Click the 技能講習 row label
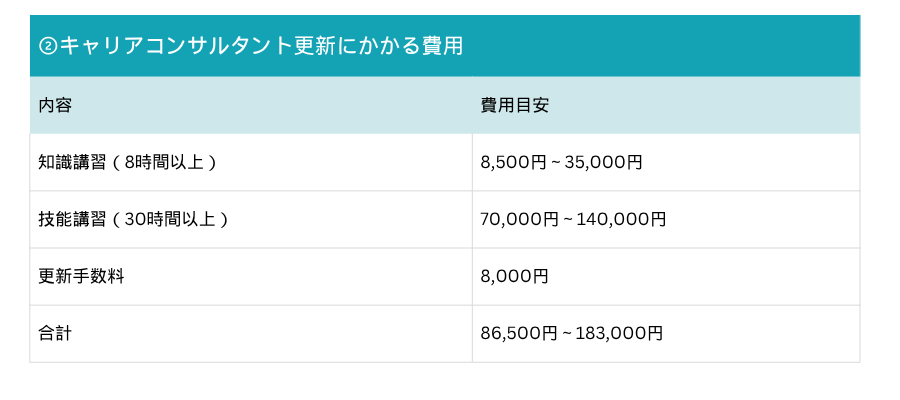The width and height of the screenshot is (900, 400). pyautogui.click(x=69, y=219)
